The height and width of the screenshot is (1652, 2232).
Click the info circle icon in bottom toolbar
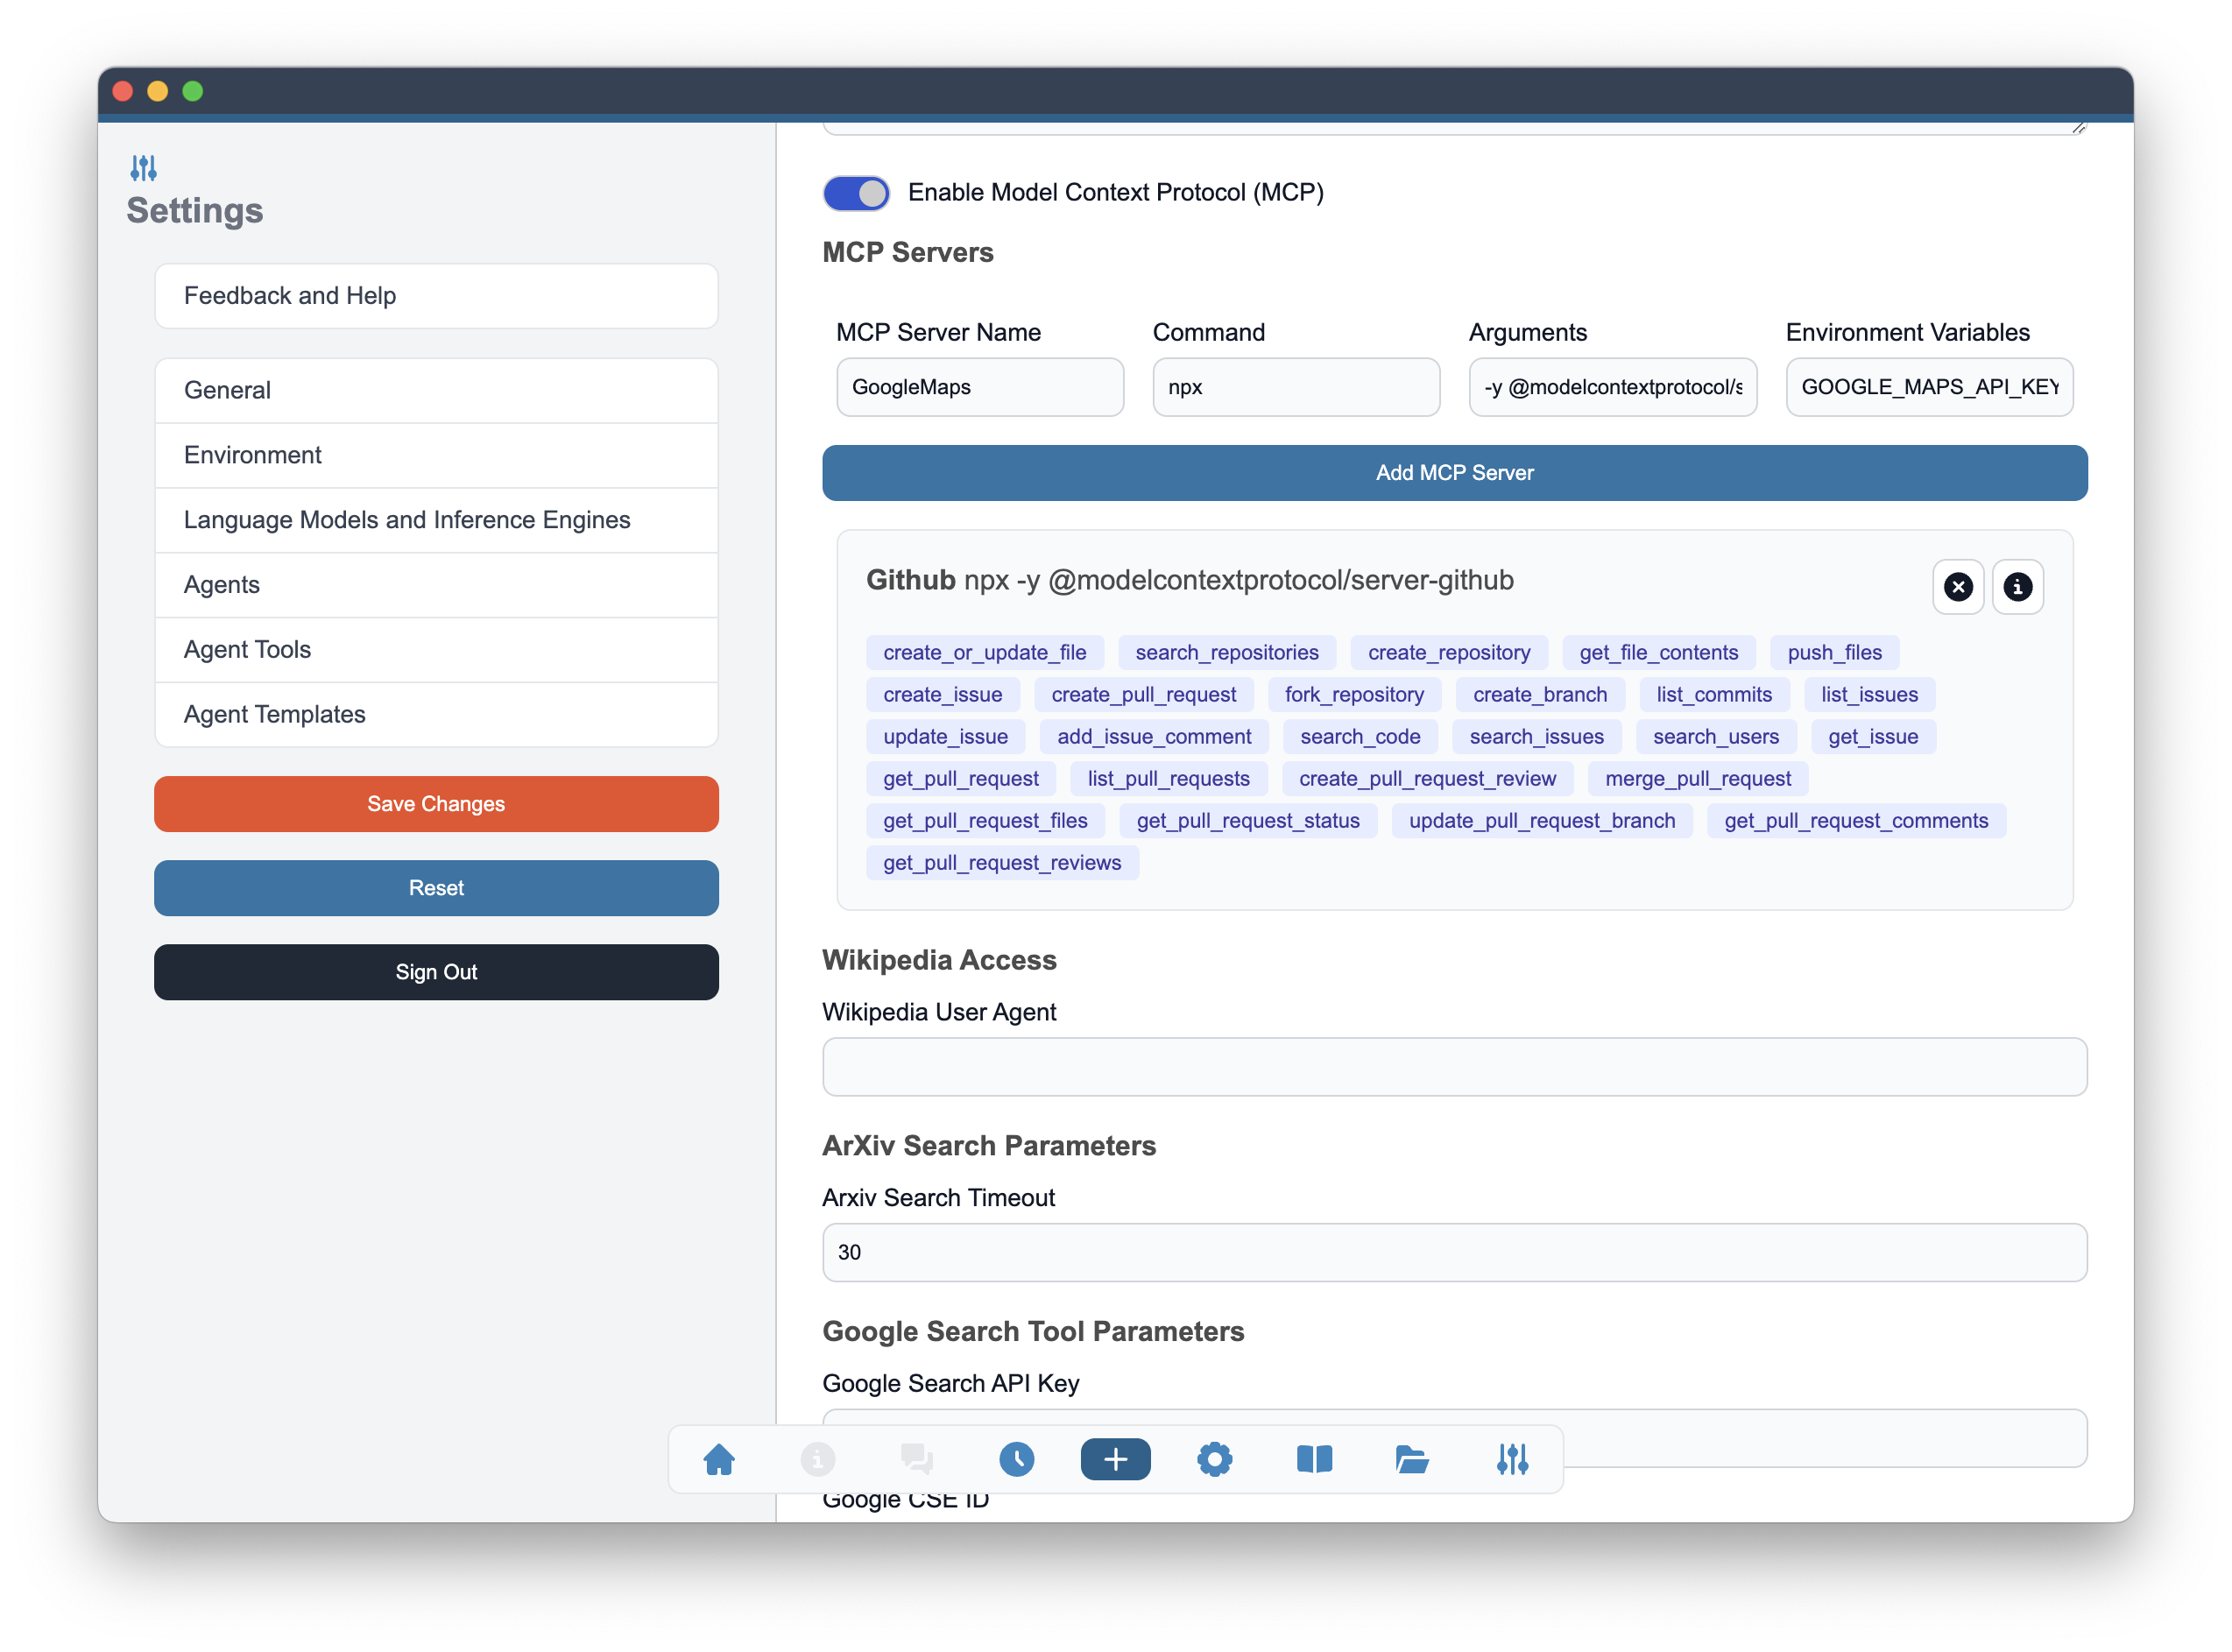(817, 1459)
